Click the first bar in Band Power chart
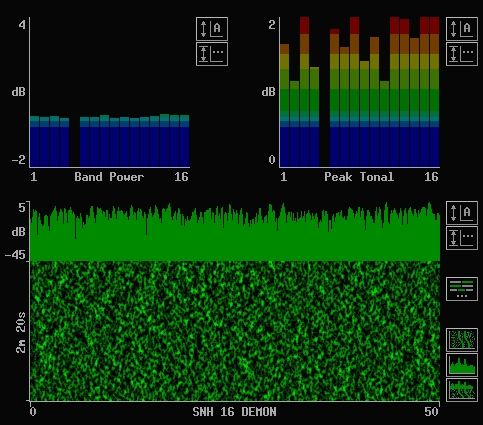483x425 pixels. click(35, 141)
